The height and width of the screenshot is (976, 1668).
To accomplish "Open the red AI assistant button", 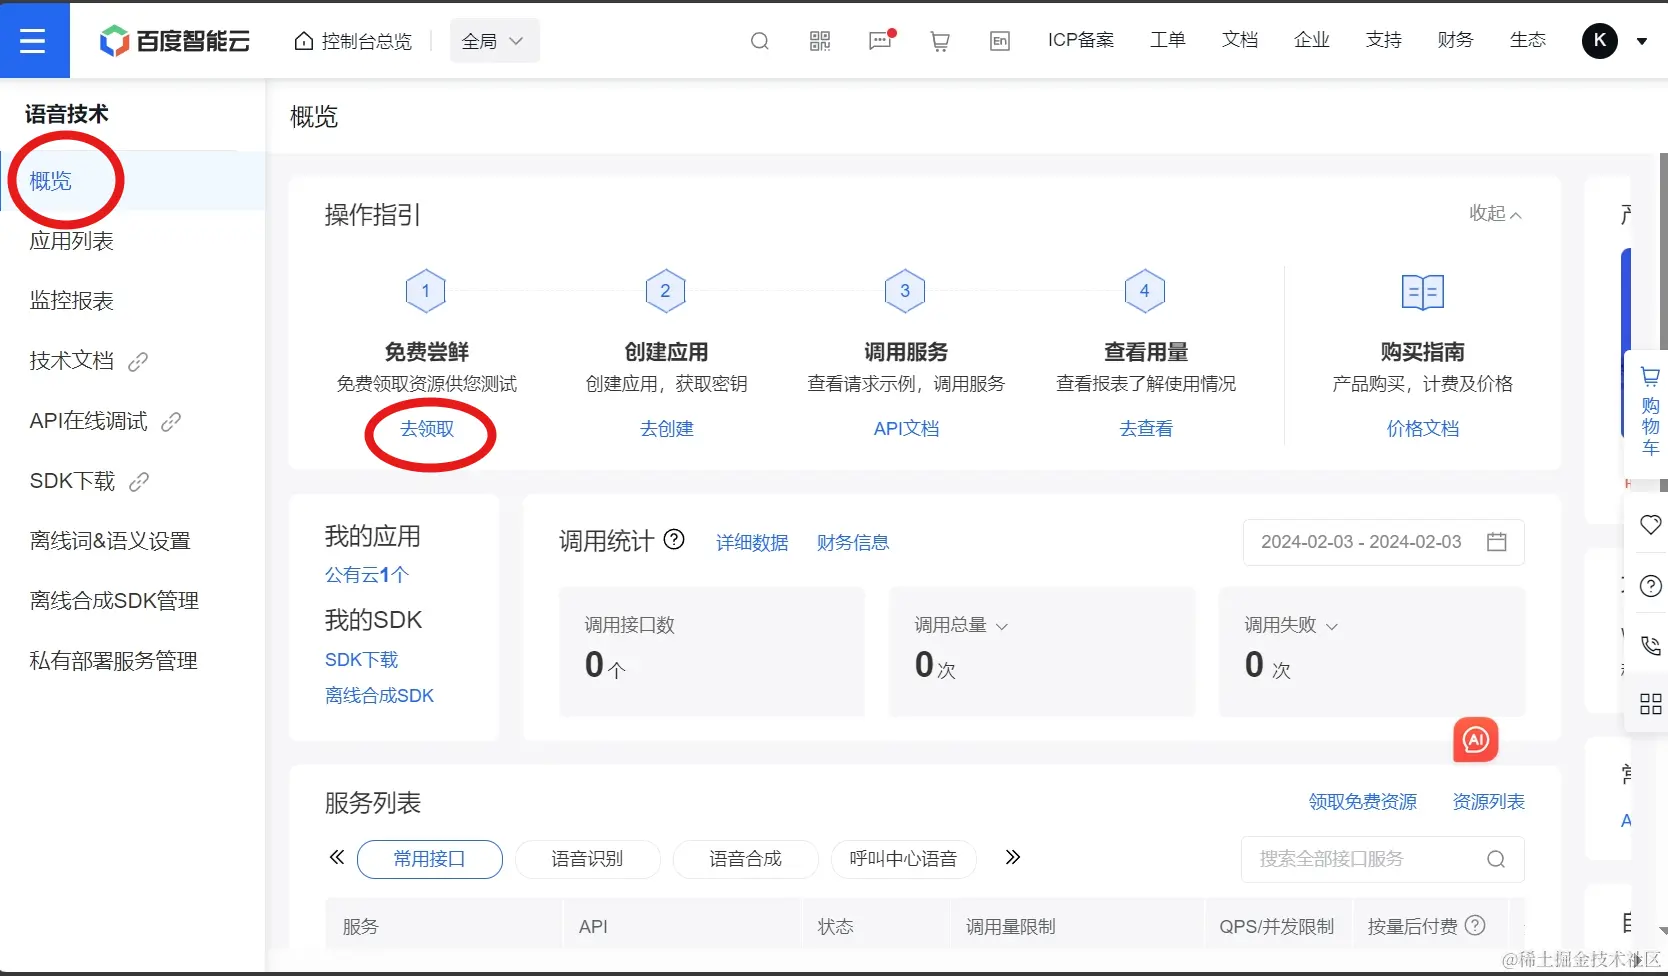I will pyautogui.click(x=1476, y=740).
